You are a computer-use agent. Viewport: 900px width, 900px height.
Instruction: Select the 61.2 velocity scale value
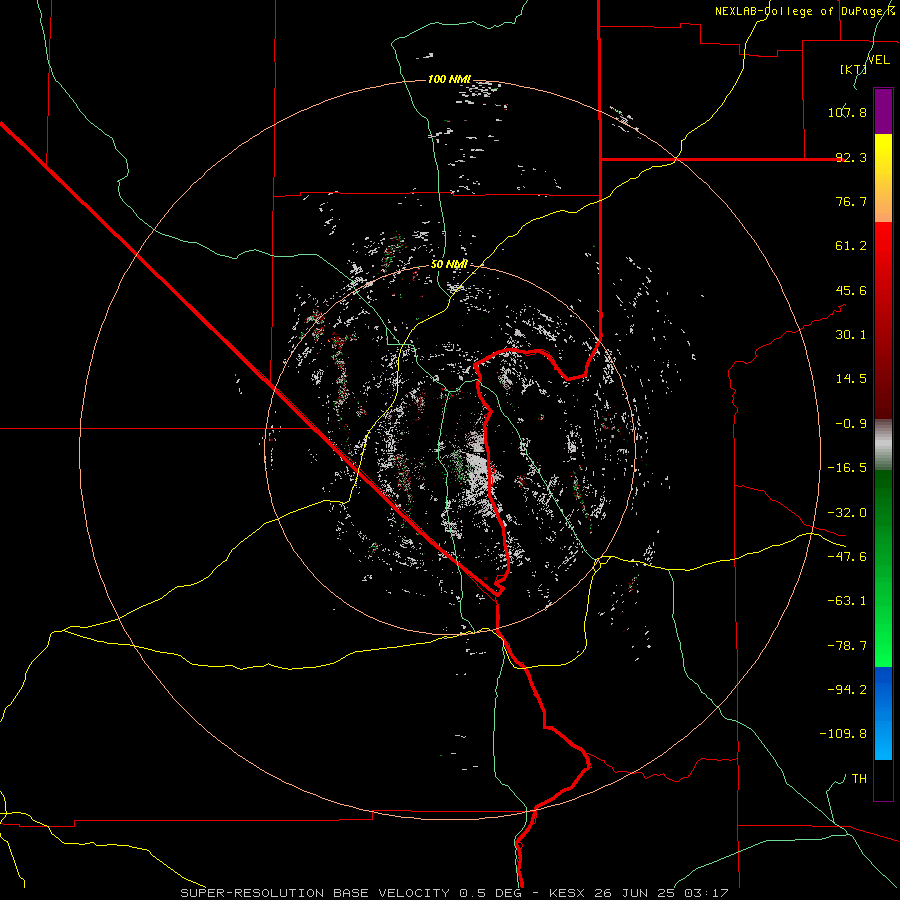pyautogui.click(x=851, y=246)
